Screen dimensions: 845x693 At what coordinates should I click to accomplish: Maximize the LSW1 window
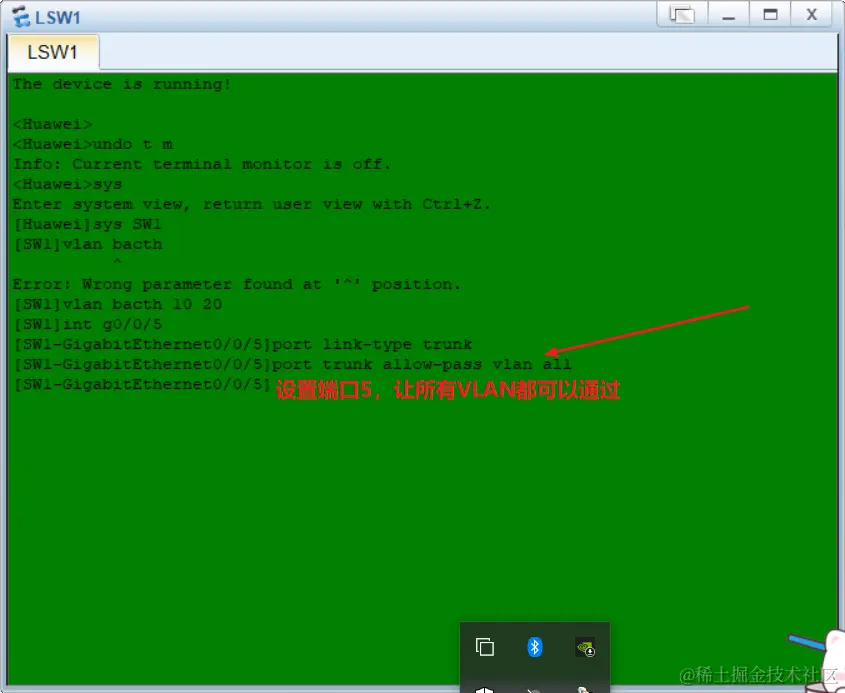click(x=770, y=15)
